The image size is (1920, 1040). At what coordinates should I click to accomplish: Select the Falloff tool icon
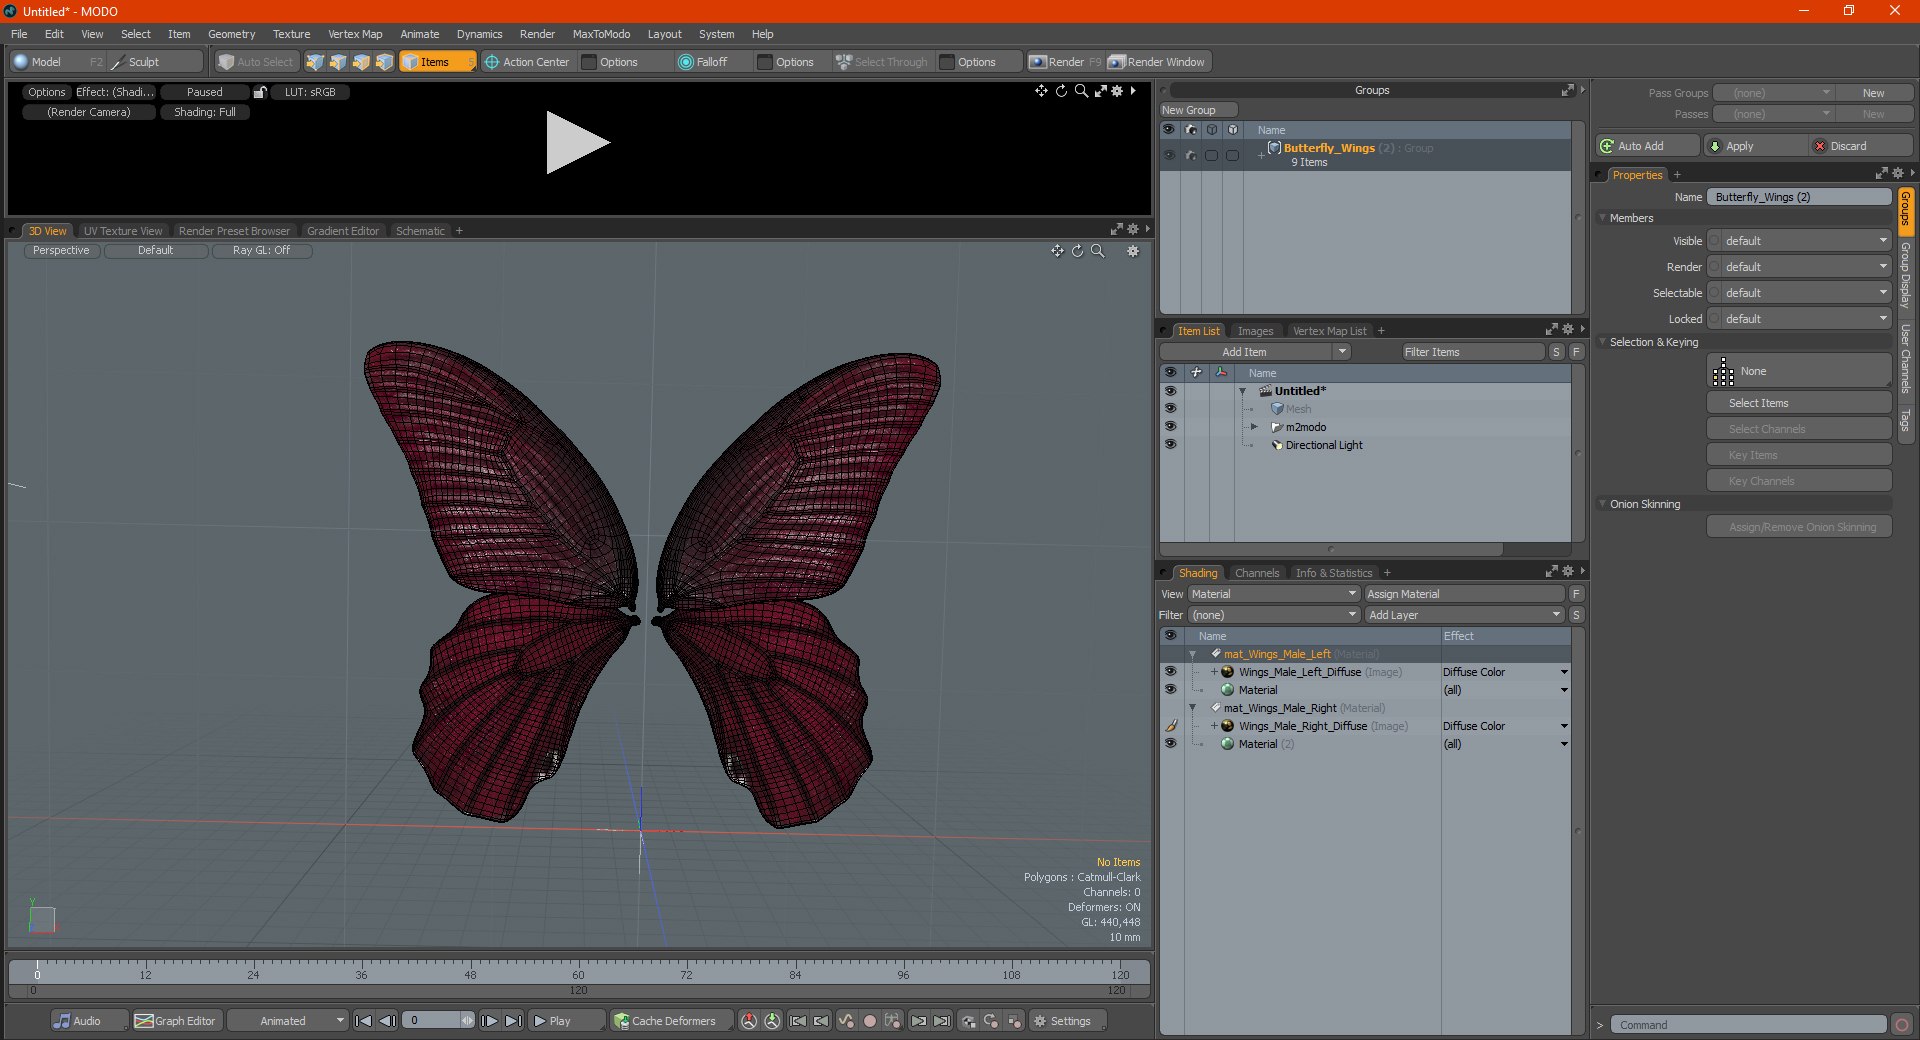(x=685, y=62)
